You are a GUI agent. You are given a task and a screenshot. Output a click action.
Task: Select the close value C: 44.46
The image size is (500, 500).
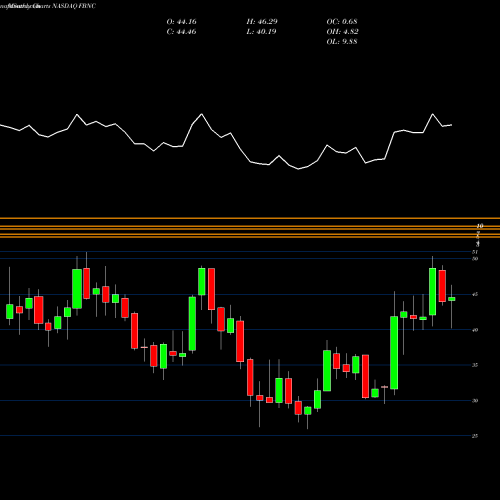click(181, 32)
